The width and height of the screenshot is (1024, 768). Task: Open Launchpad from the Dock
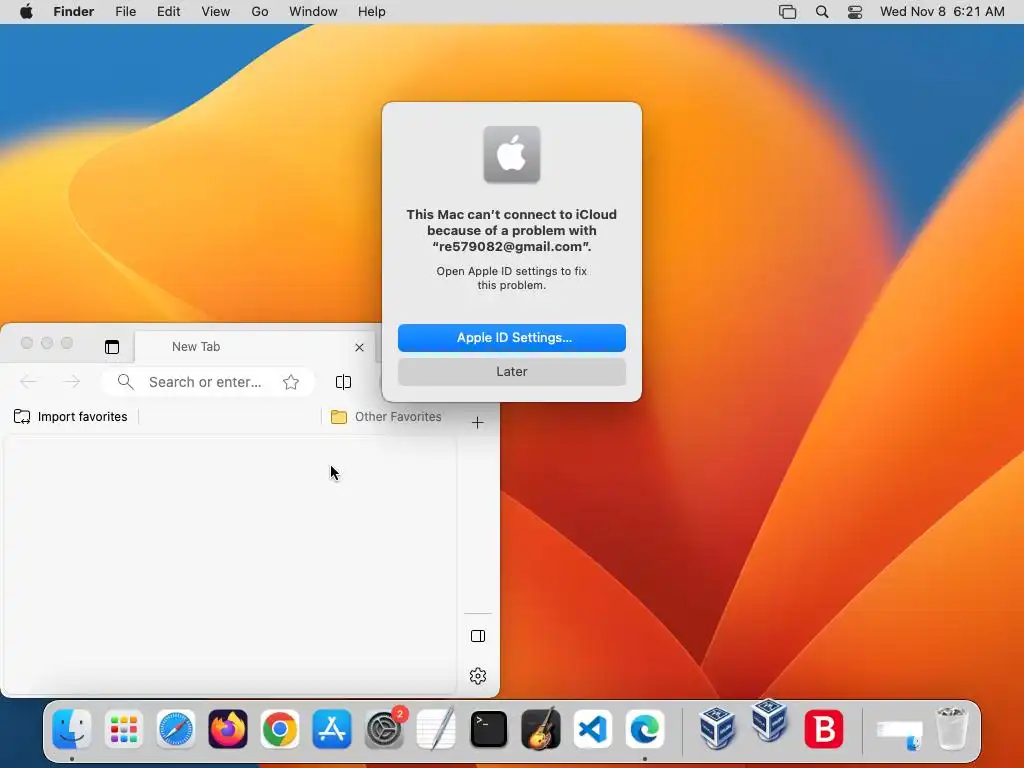pyautogui.click(x=123, y=729)
